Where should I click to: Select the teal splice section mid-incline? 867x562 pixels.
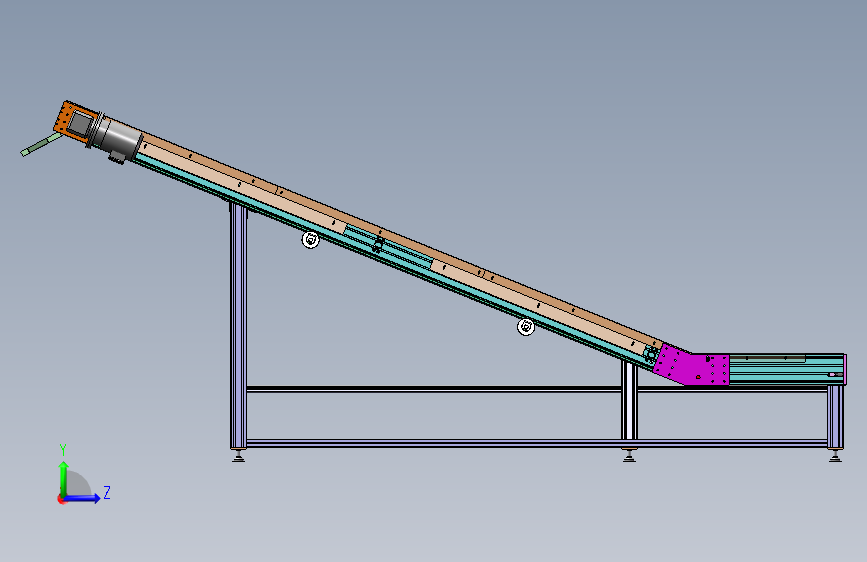pyautogui.click(x=388, y=248)
